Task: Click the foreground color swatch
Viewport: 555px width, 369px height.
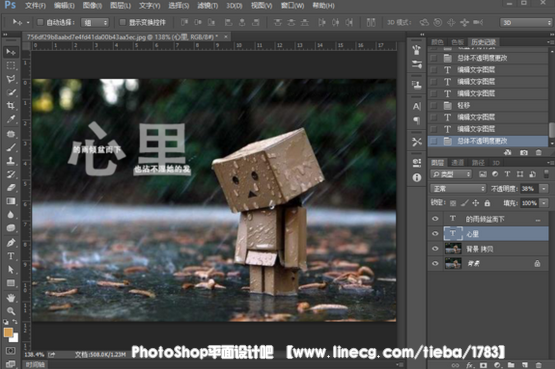Action: (x=8, y=332)
